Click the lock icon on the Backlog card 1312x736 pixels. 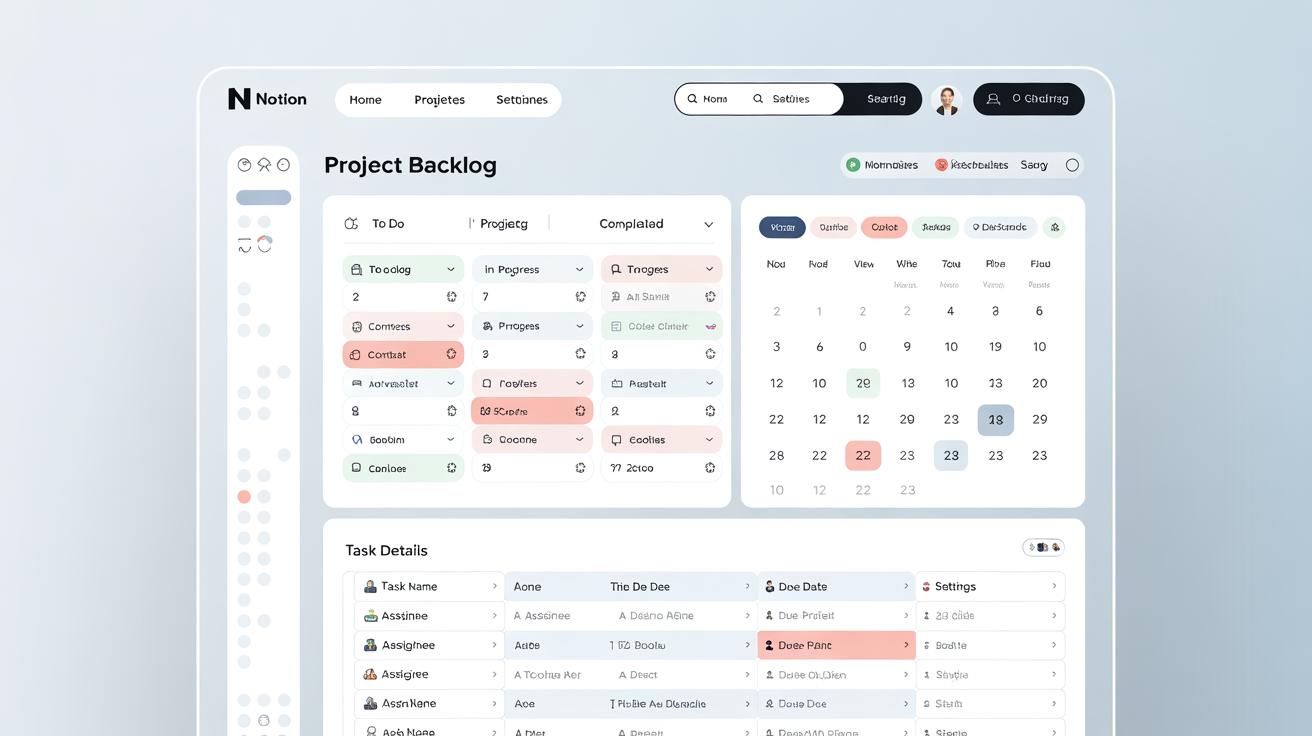(355, 268)
